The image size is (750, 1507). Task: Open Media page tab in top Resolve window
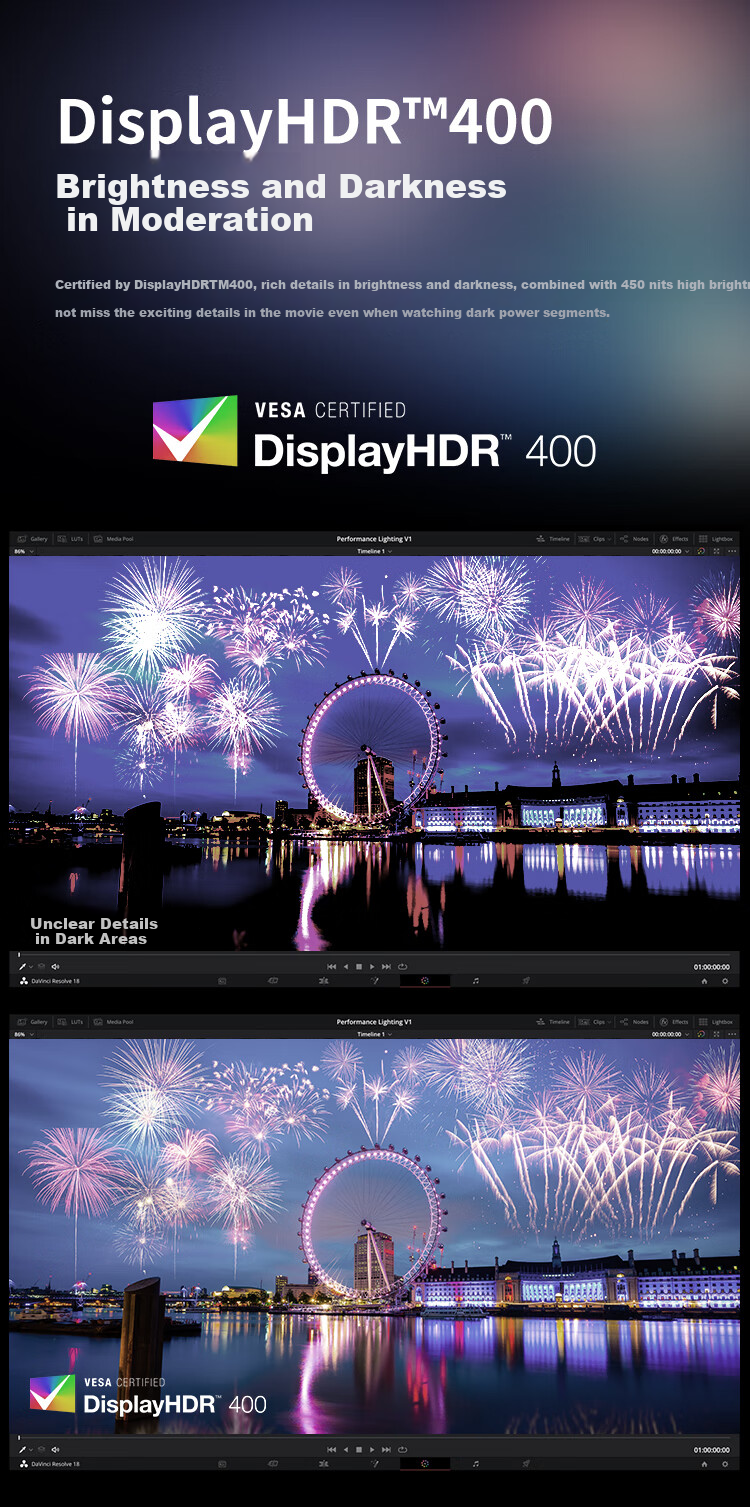(222, 981)
